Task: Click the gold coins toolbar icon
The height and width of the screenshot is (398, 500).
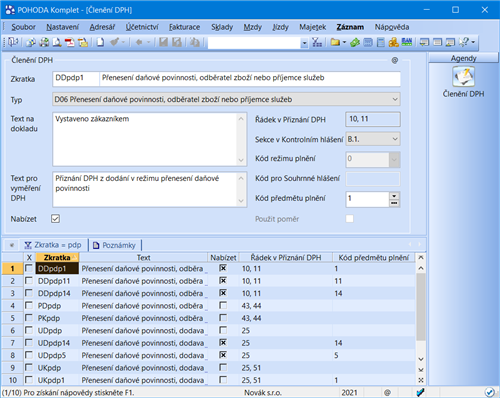Action: (x=394, y=42)
